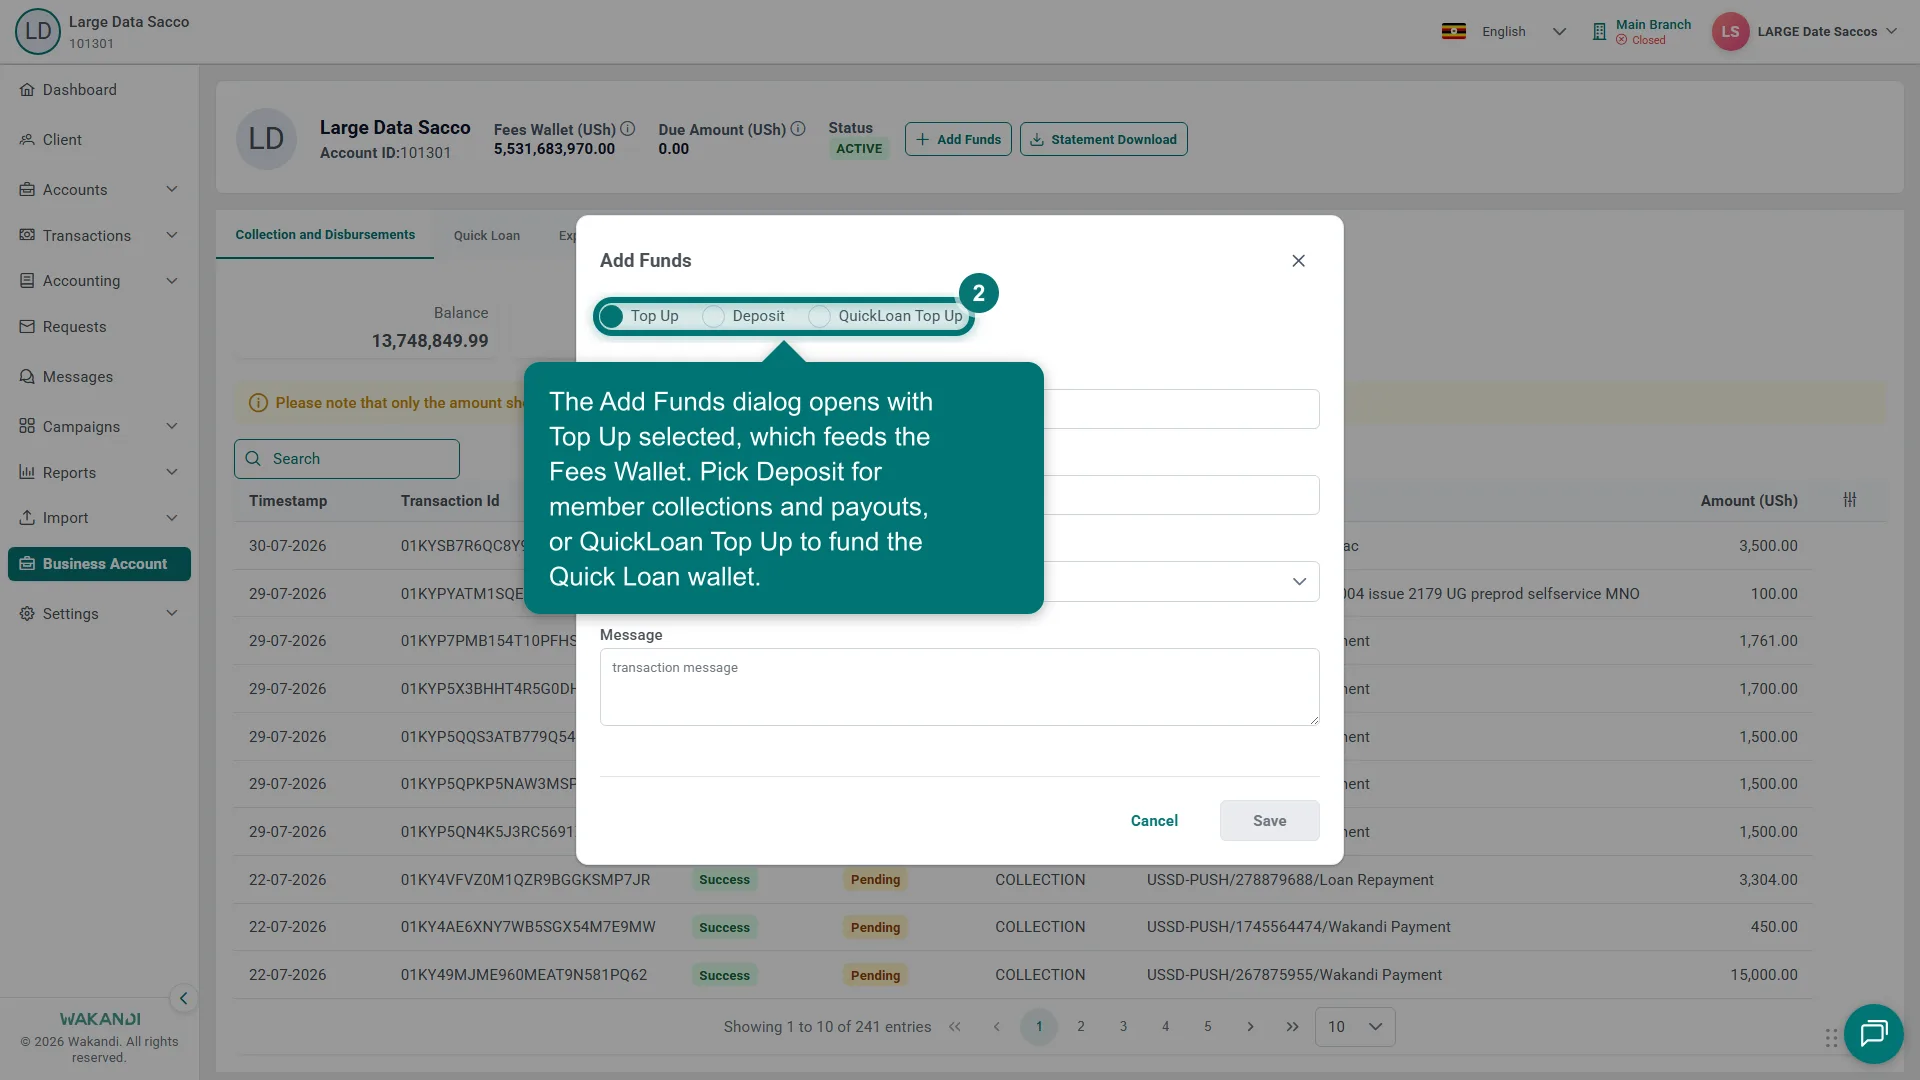Image resolution: width=1920 pixels, height=1080 pixels.
Task: Open Business Account in sidebar
Action: click(99, 564)
